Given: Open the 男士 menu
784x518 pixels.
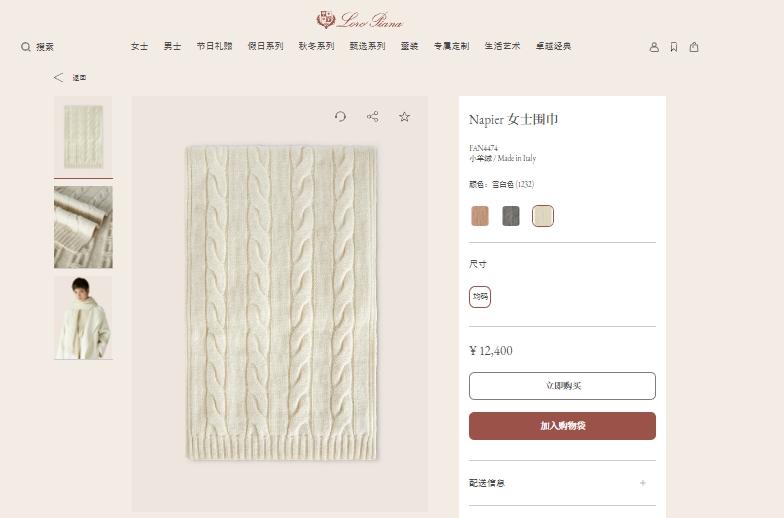Looking at the screenshot, I should click(x=172, y=47).
